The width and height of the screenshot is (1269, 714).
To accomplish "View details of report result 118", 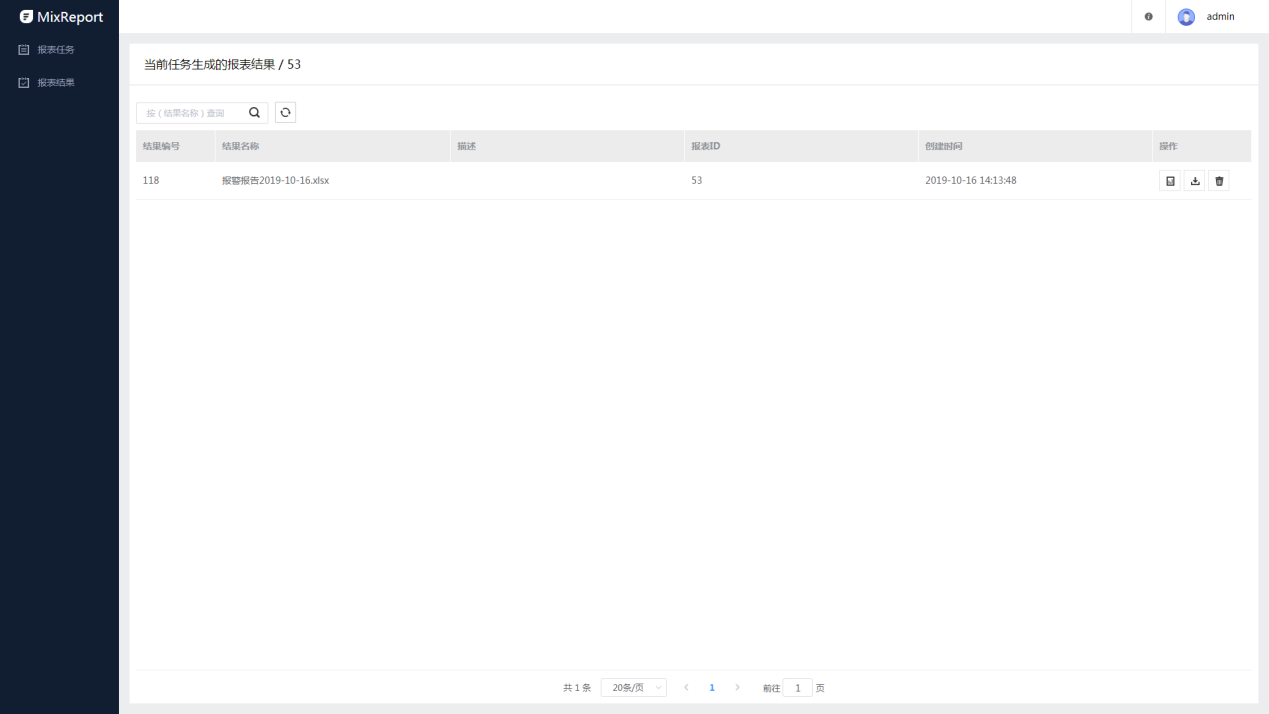I will click(1169, 181).
